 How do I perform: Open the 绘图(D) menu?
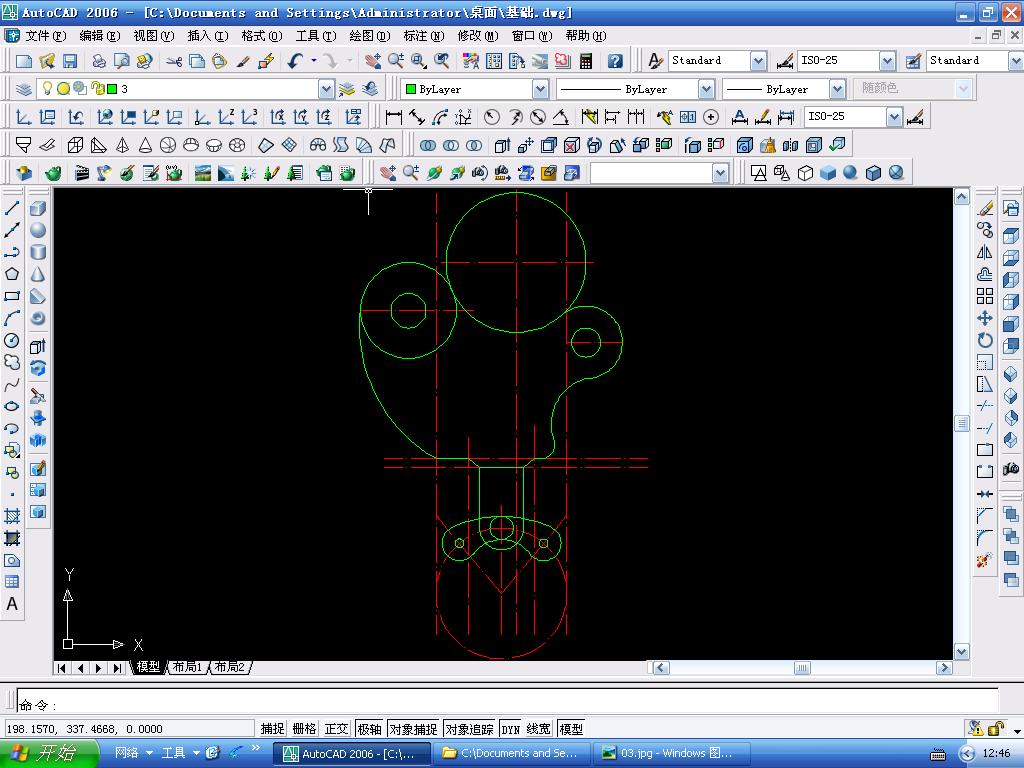click(x=370, y=36)
